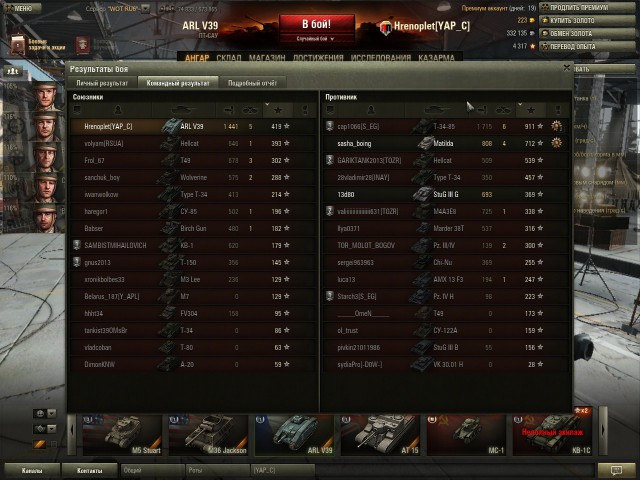The height and width of the screenshot is (480, 640).
Task: Open the Роты chat channel tab
Action: pos(217,470)
